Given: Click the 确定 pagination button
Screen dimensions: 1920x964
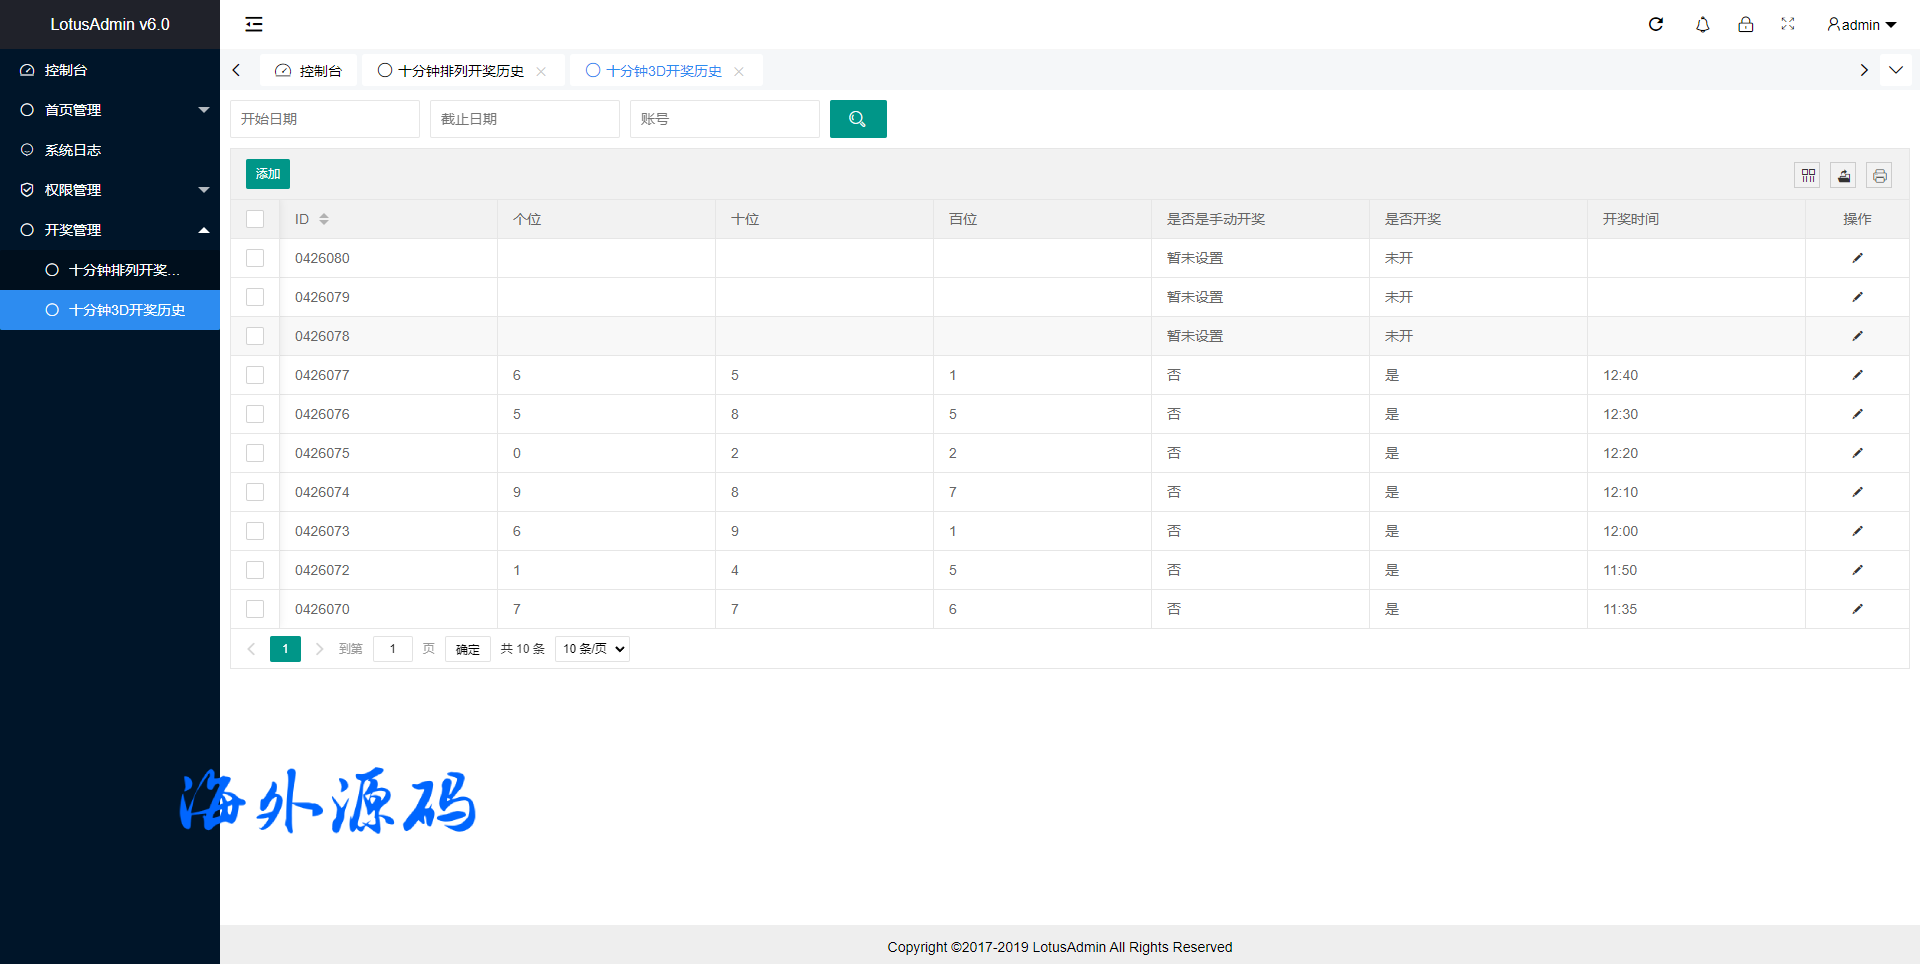Looking at the screenshot, I should [467, 649].
